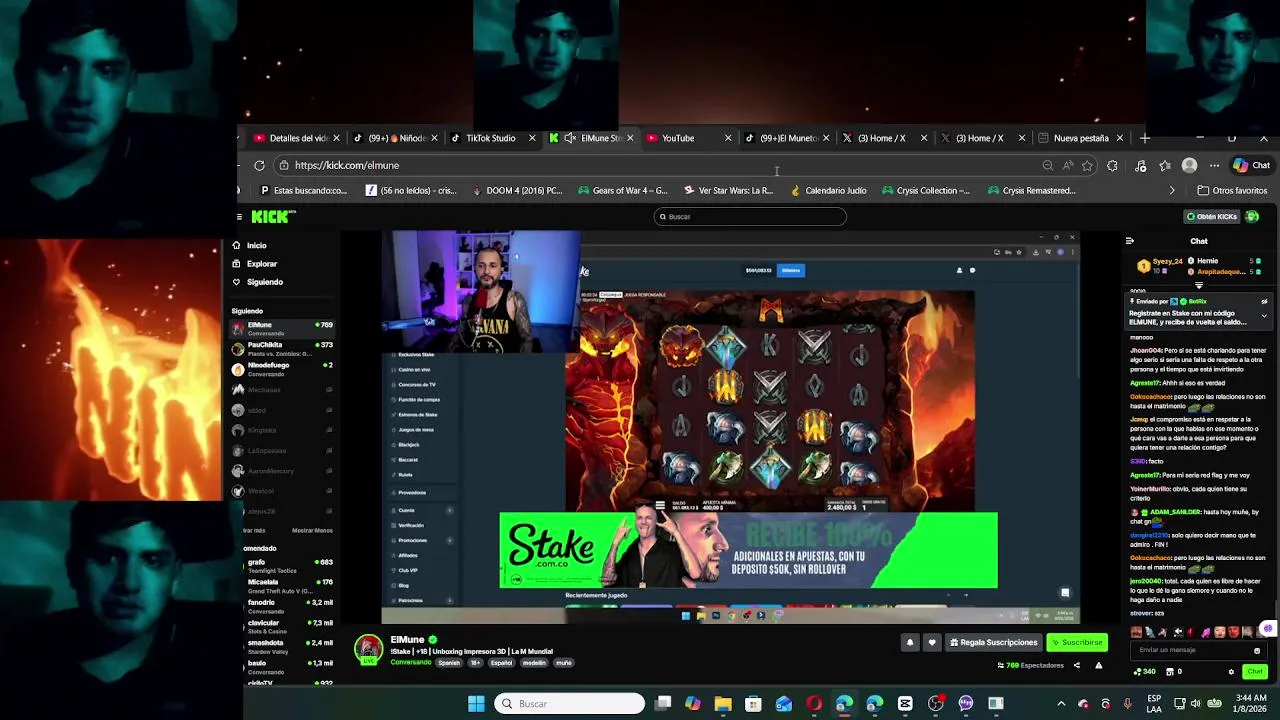
Task: Expand the chat leaderboard chevron
Action: tap(1199, 285)
